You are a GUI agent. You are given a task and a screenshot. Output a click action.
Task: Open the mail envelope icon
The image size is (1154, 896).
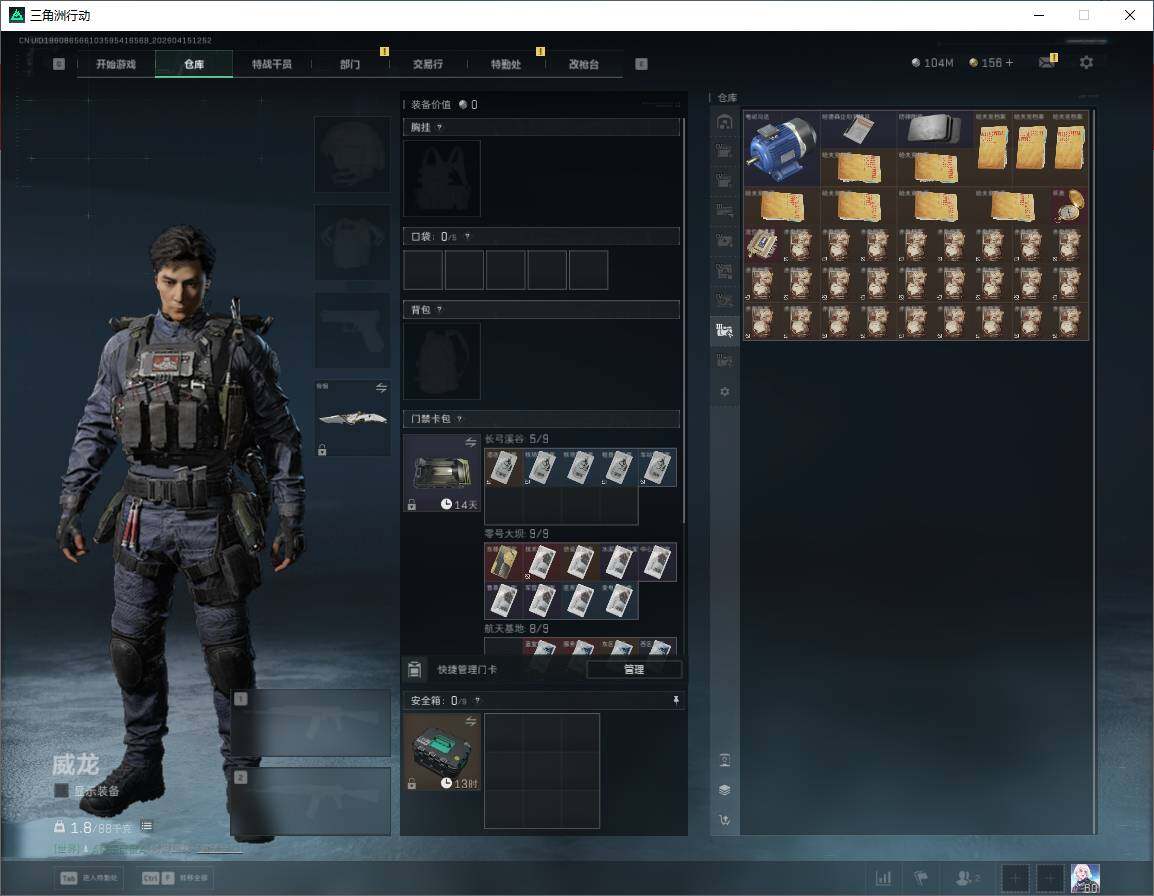pos(1047,63)
